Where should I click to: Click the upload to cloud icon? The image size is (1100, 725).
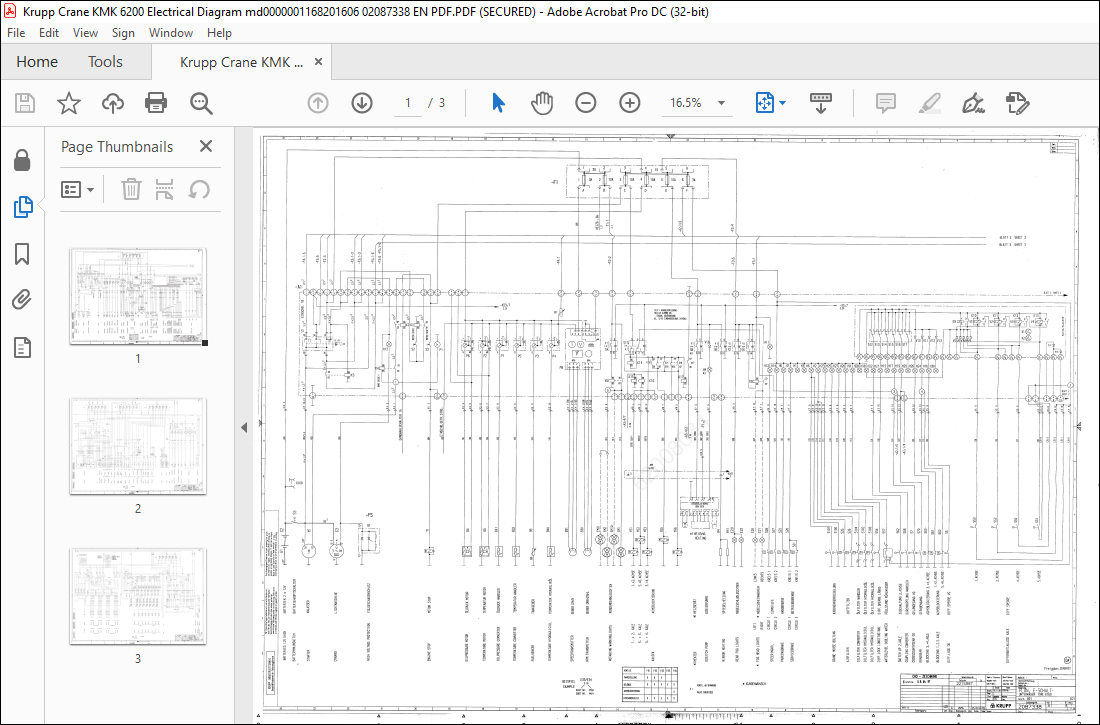coord(112,103)
